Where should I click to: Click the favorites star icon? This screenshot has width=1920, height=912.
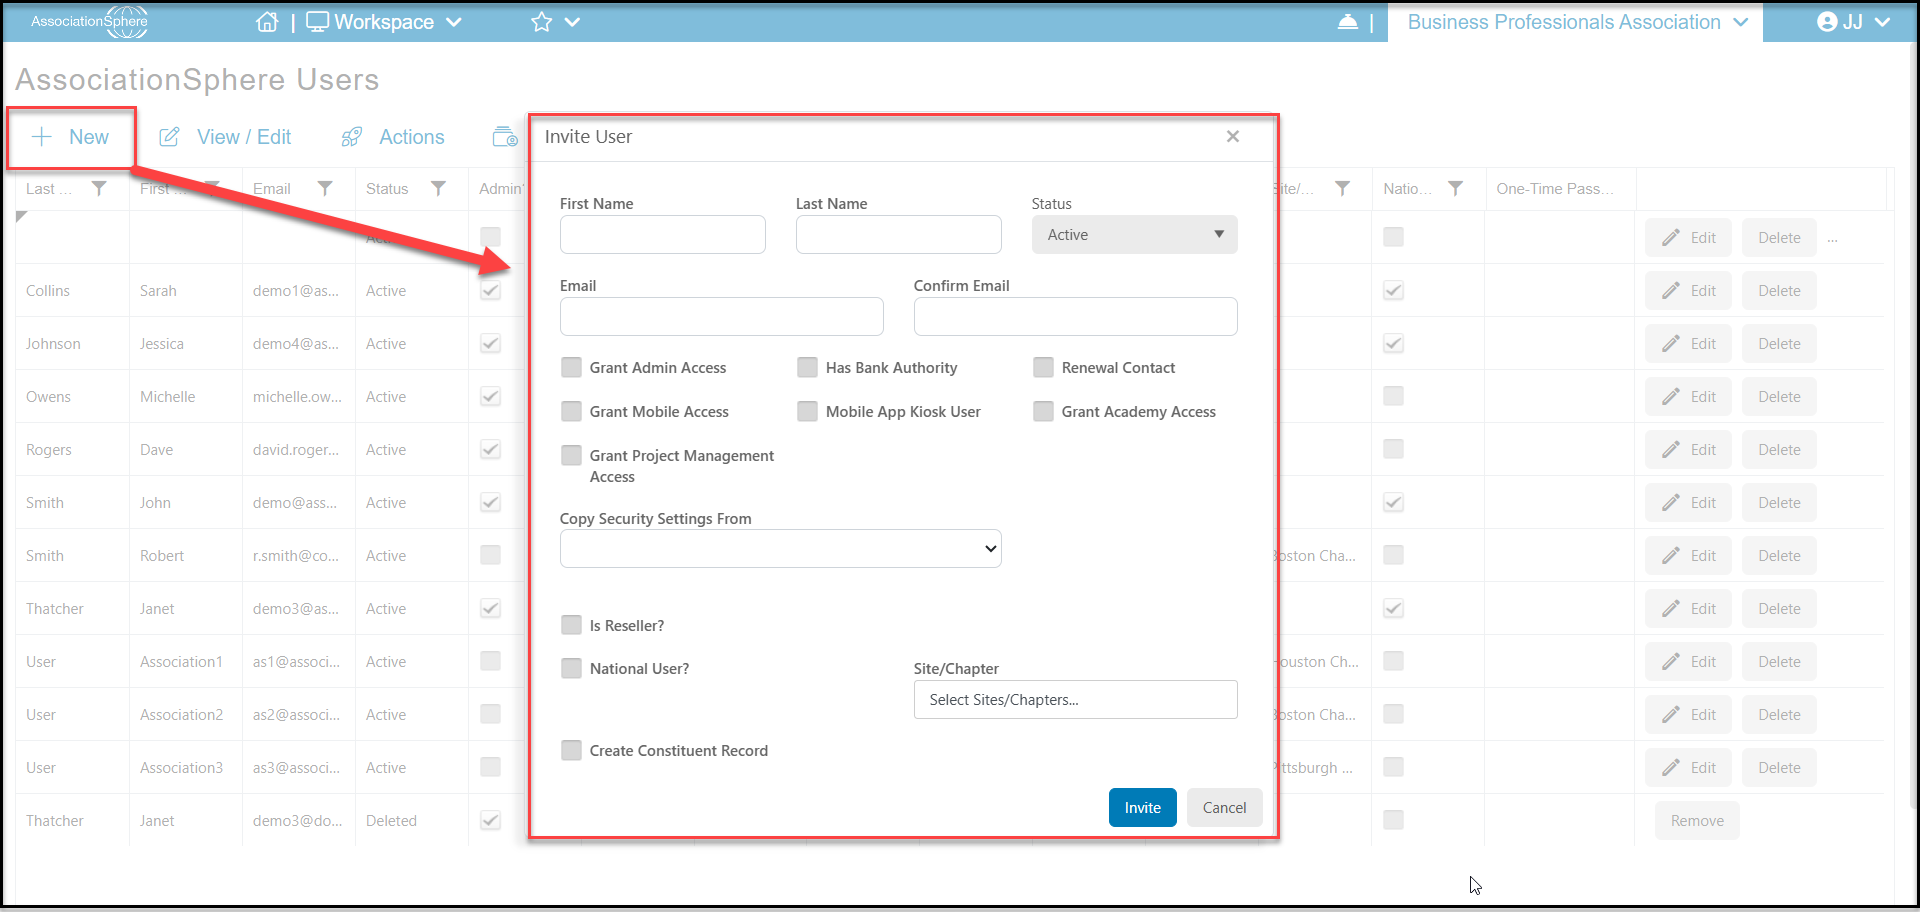click(x=542, y=22)
